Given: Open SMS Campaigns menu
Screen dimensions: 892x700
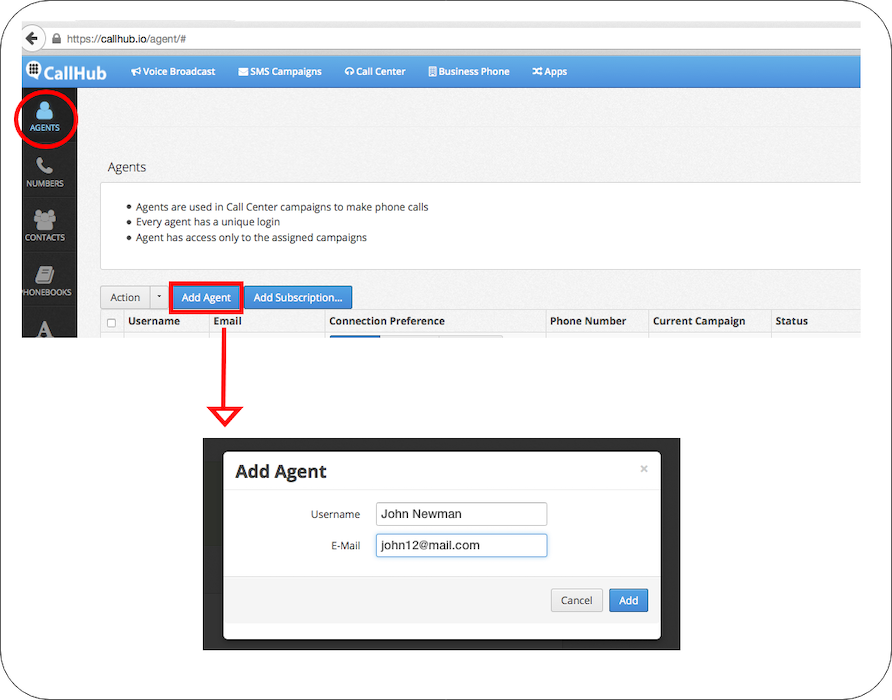Looking at the screenshot, I should click(280, 72).
